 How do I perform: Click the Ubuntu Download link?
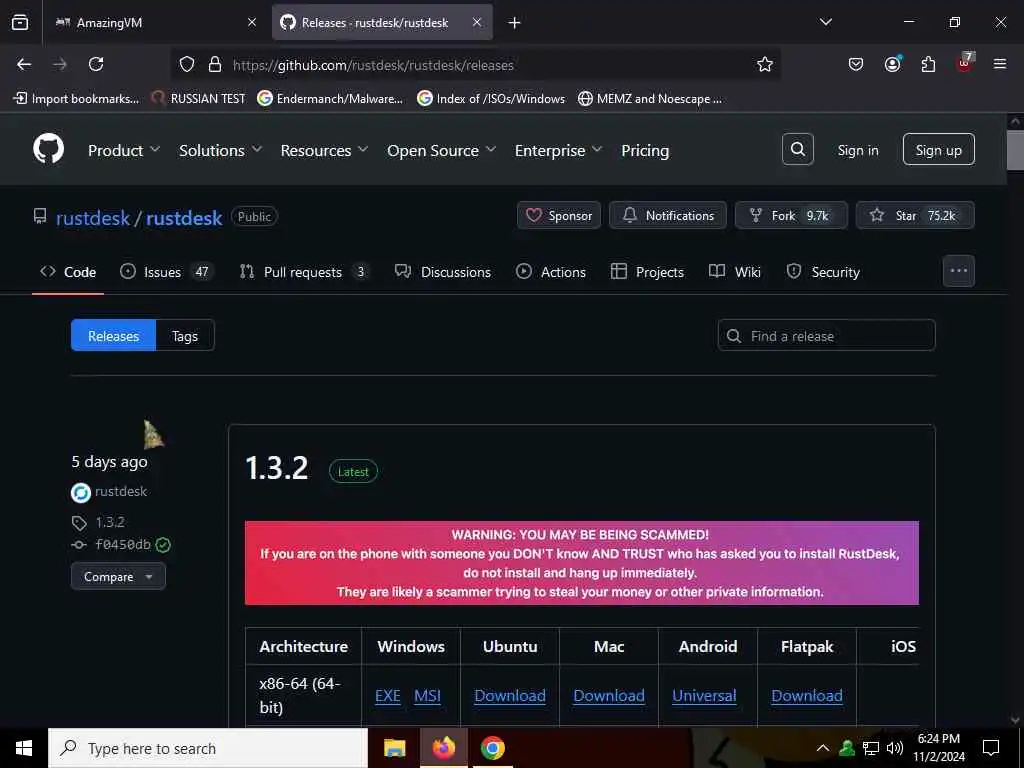[x=510, y=696]
